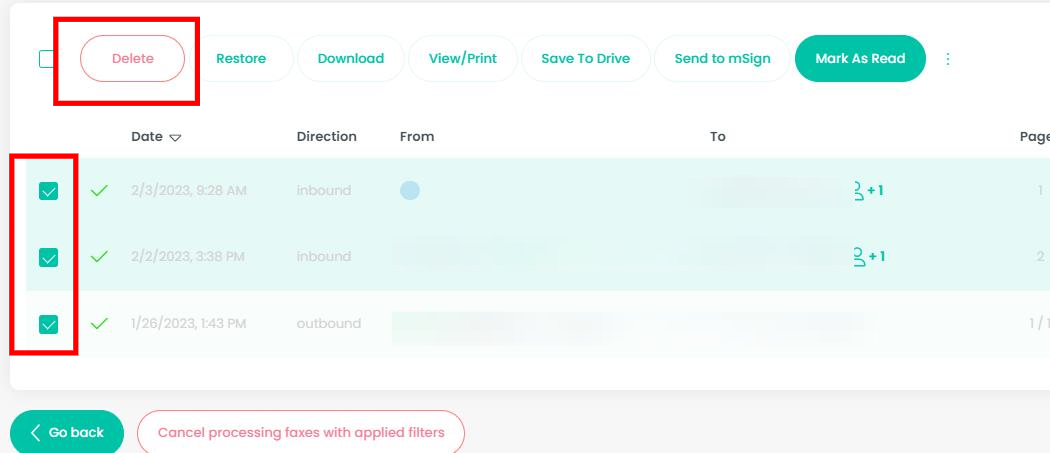Click 'outbound' in the 1/26/2023 row
Screen dimensions: 1050x453
(x=329, y=324)
